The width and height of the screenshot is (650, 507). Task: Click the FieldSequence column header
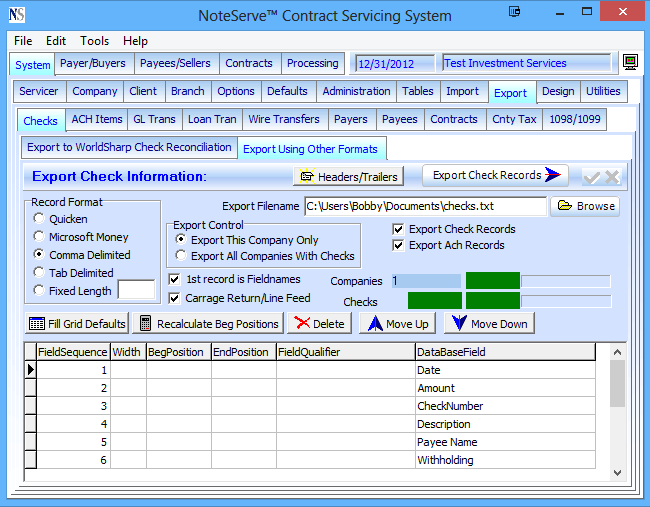click(x=73, y=352)
